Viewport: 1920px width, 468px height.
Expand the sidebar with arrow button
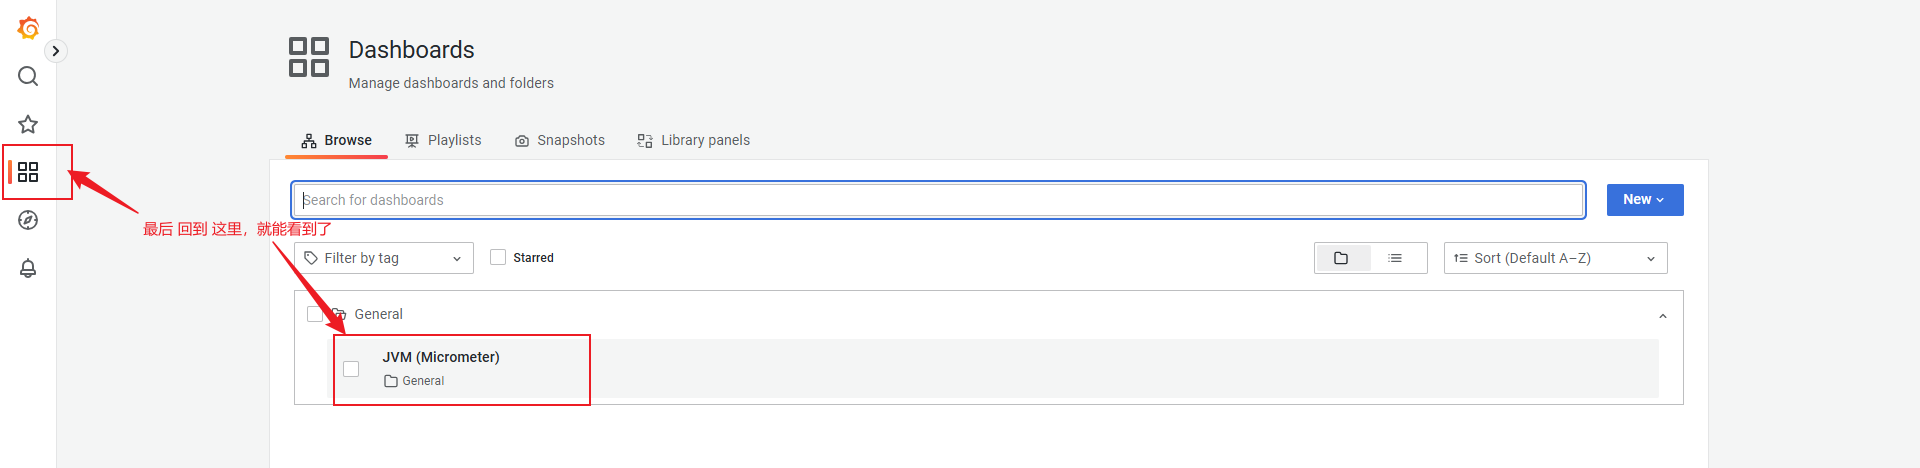pyautogui.click(x=56, y=51)
